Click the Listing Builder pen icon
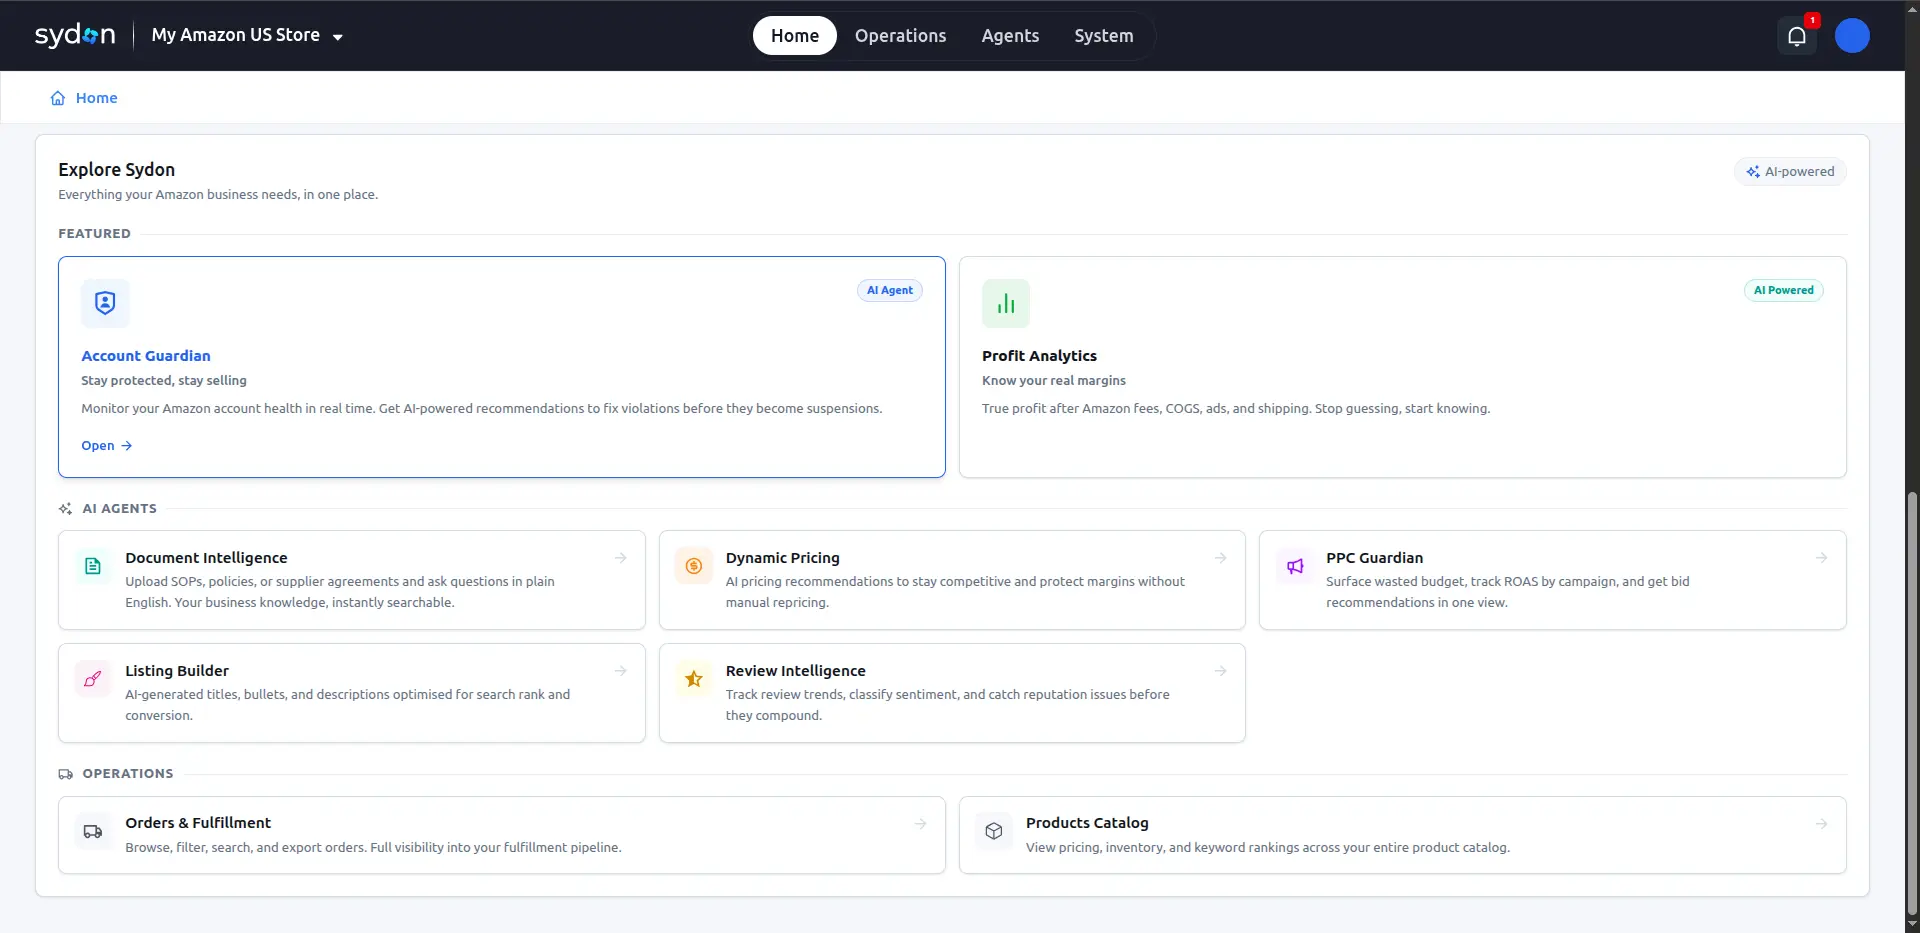The image size is (1920, 933). pos(93,679)
